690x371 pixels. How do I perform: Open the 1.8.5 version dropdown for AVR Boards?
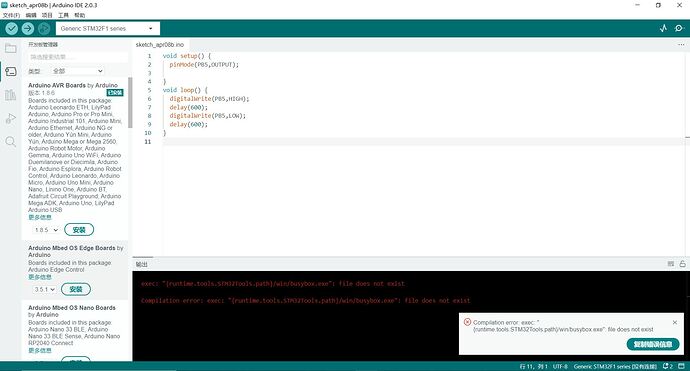[46, 230]
